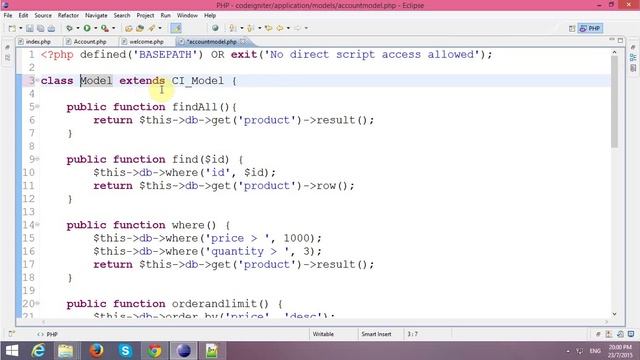This screenshot has height=360, width=640.
Task: Open the Back history dropdown arrow
Action: point(288,28)
